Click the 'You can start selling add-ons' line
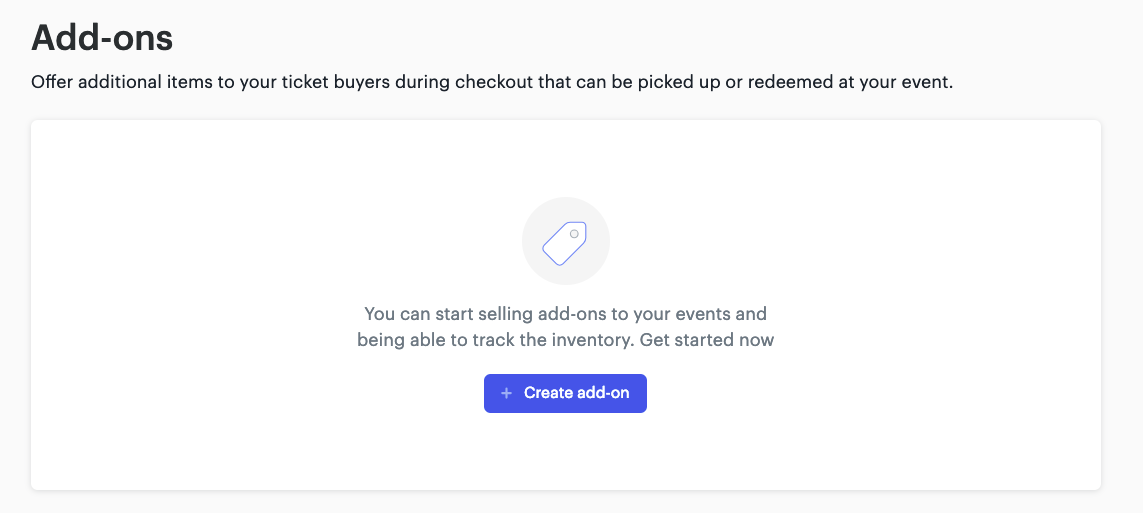The height and width of the screenshot is (513, 1143). coord(566,315)
